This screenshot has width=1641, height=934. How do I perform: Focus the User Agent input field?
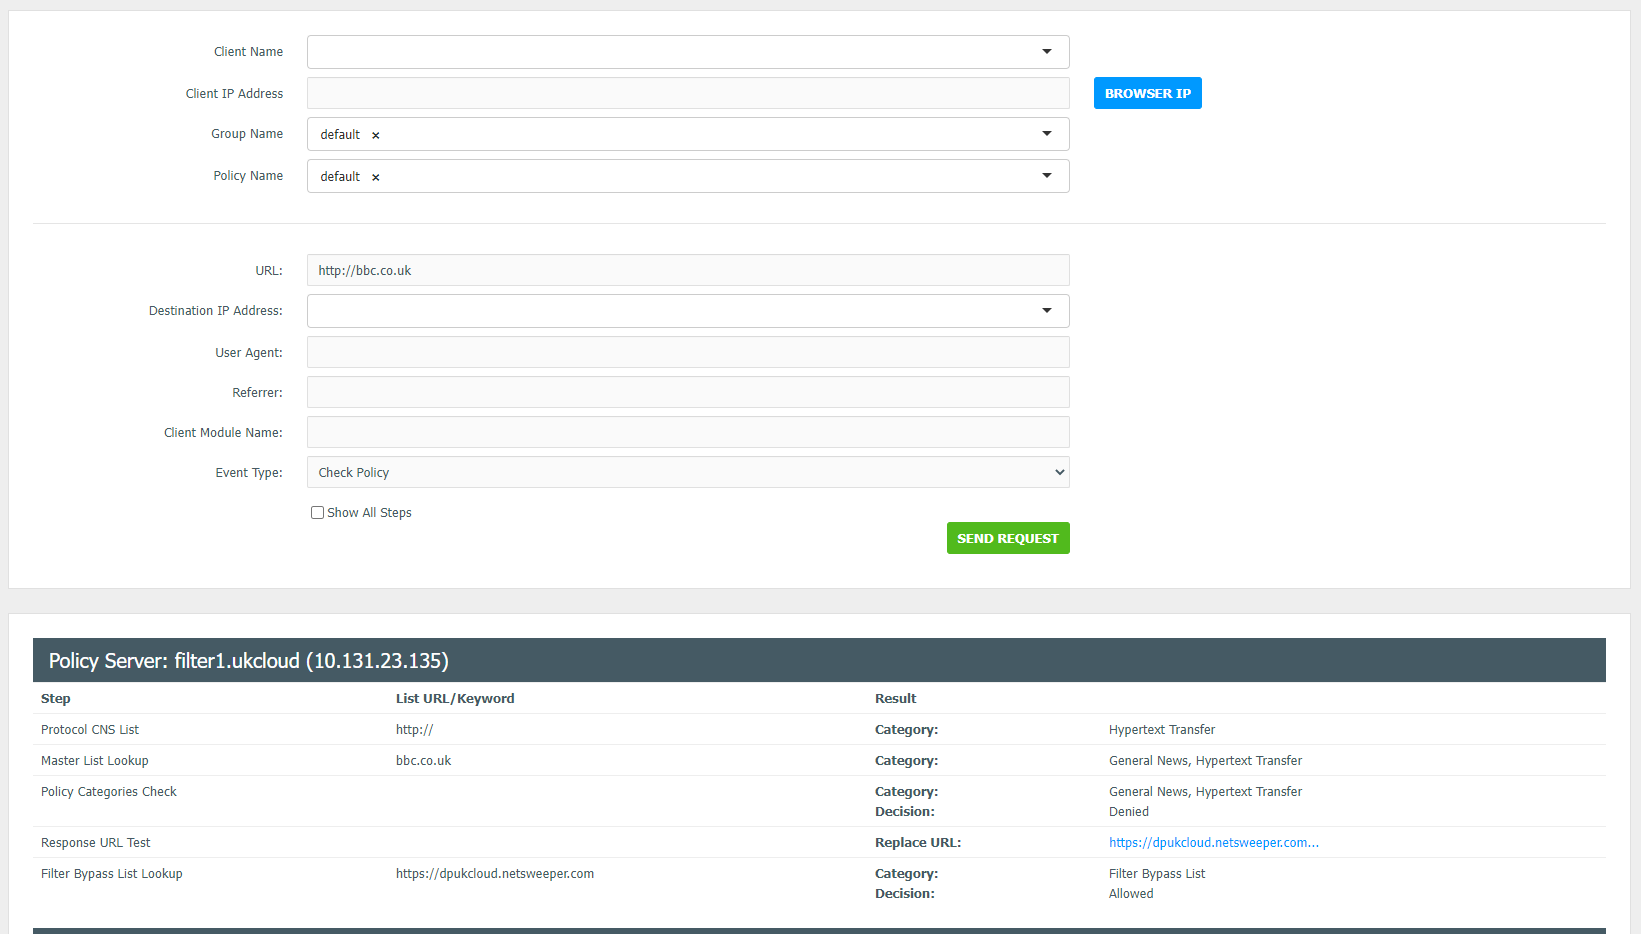click(x=688, y=352)
